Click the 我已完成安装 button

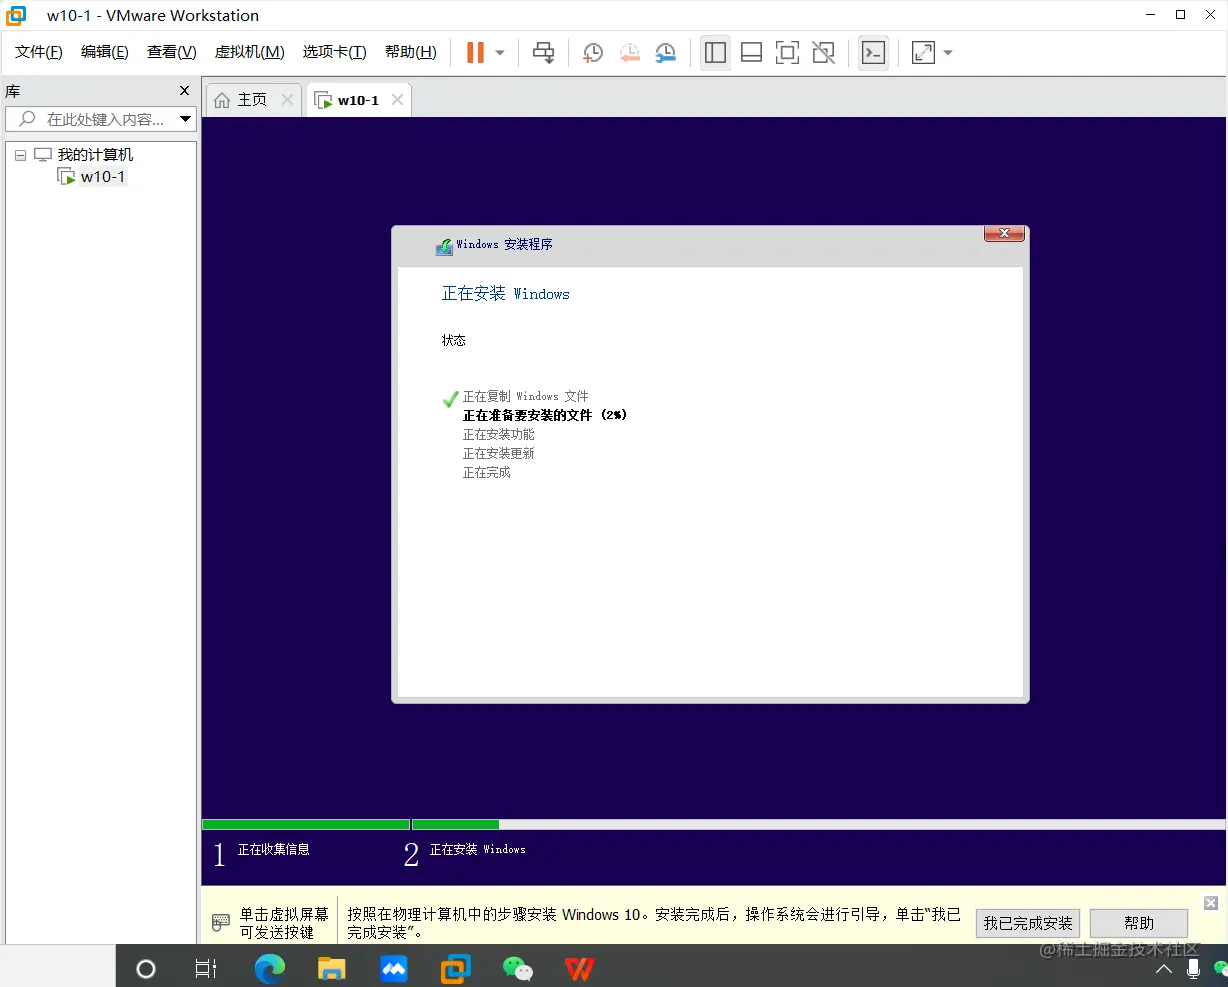coord(1027,923)
